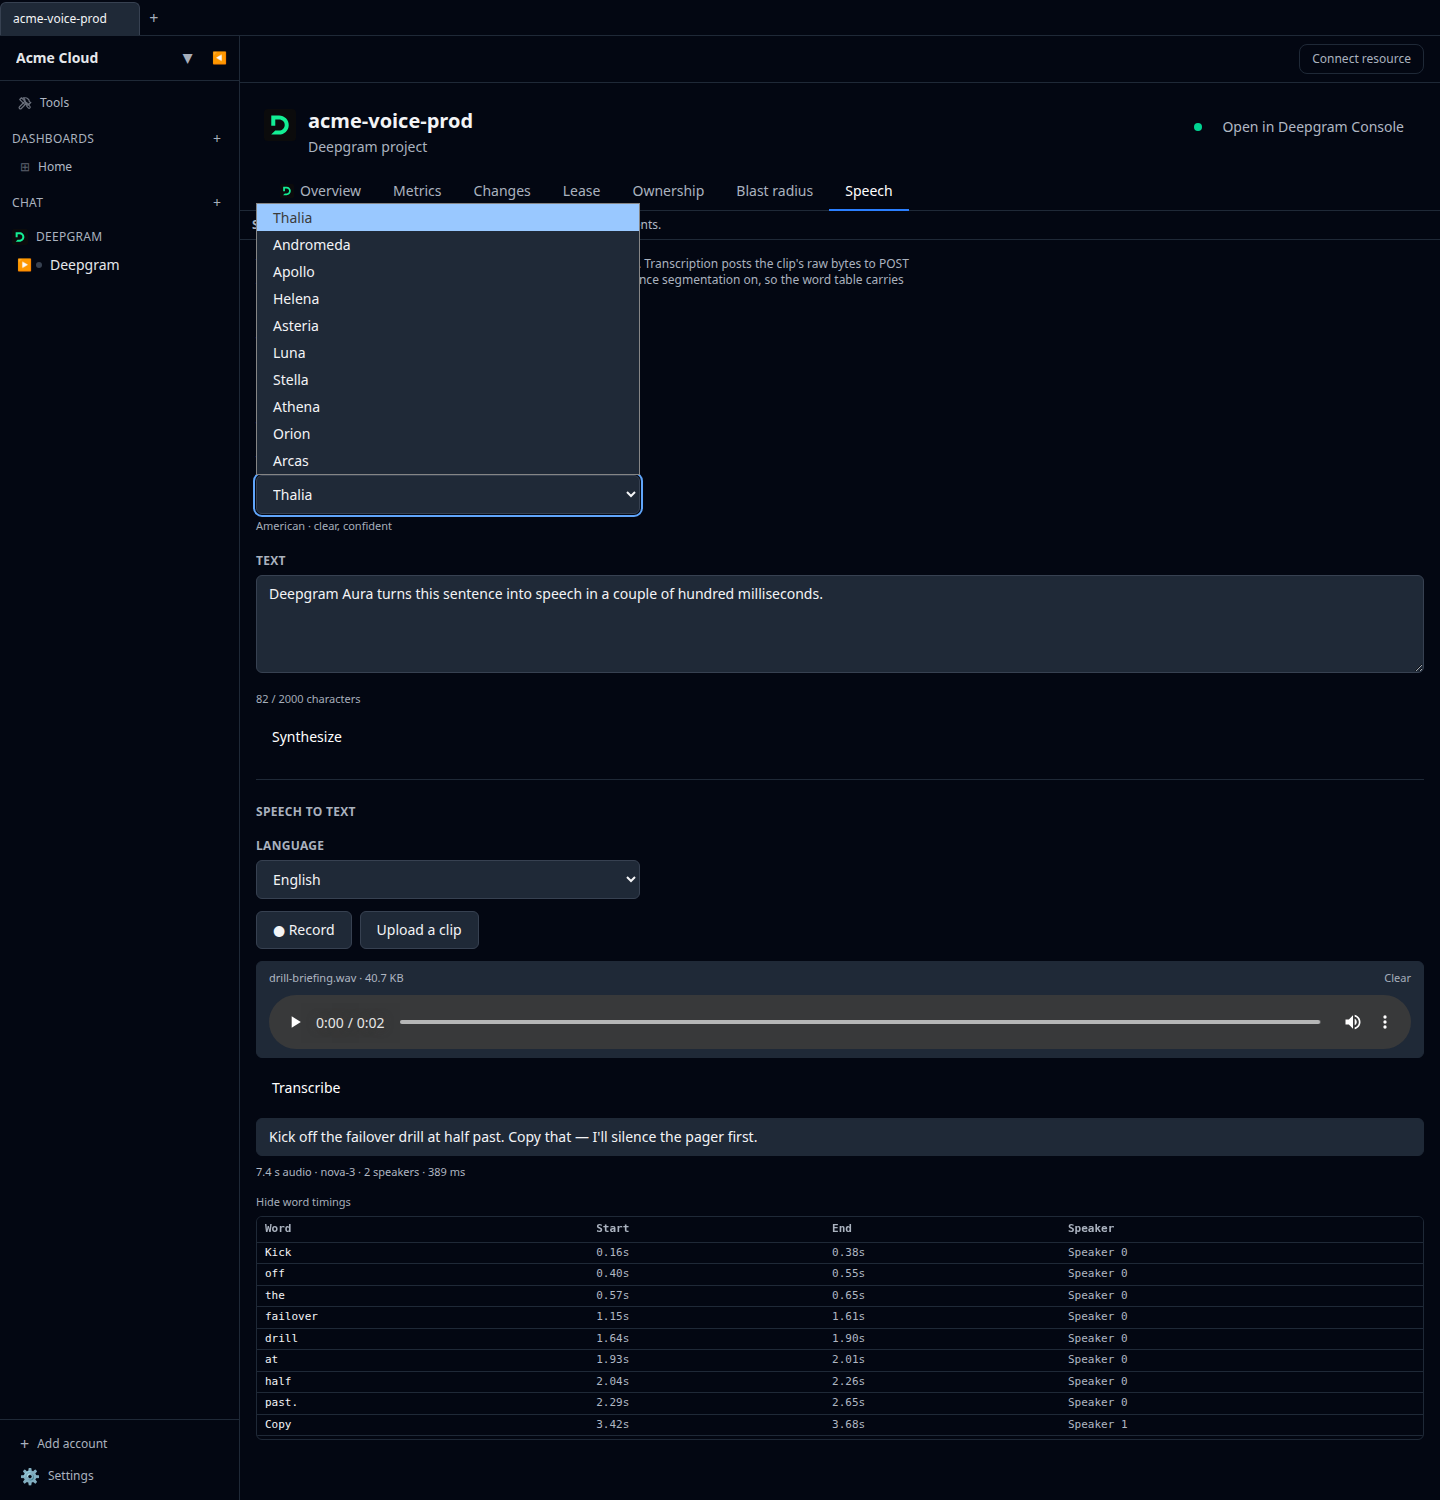Choose Asteria voice option
This screenshot has width=1440, height=1500.
click(448, 326)
